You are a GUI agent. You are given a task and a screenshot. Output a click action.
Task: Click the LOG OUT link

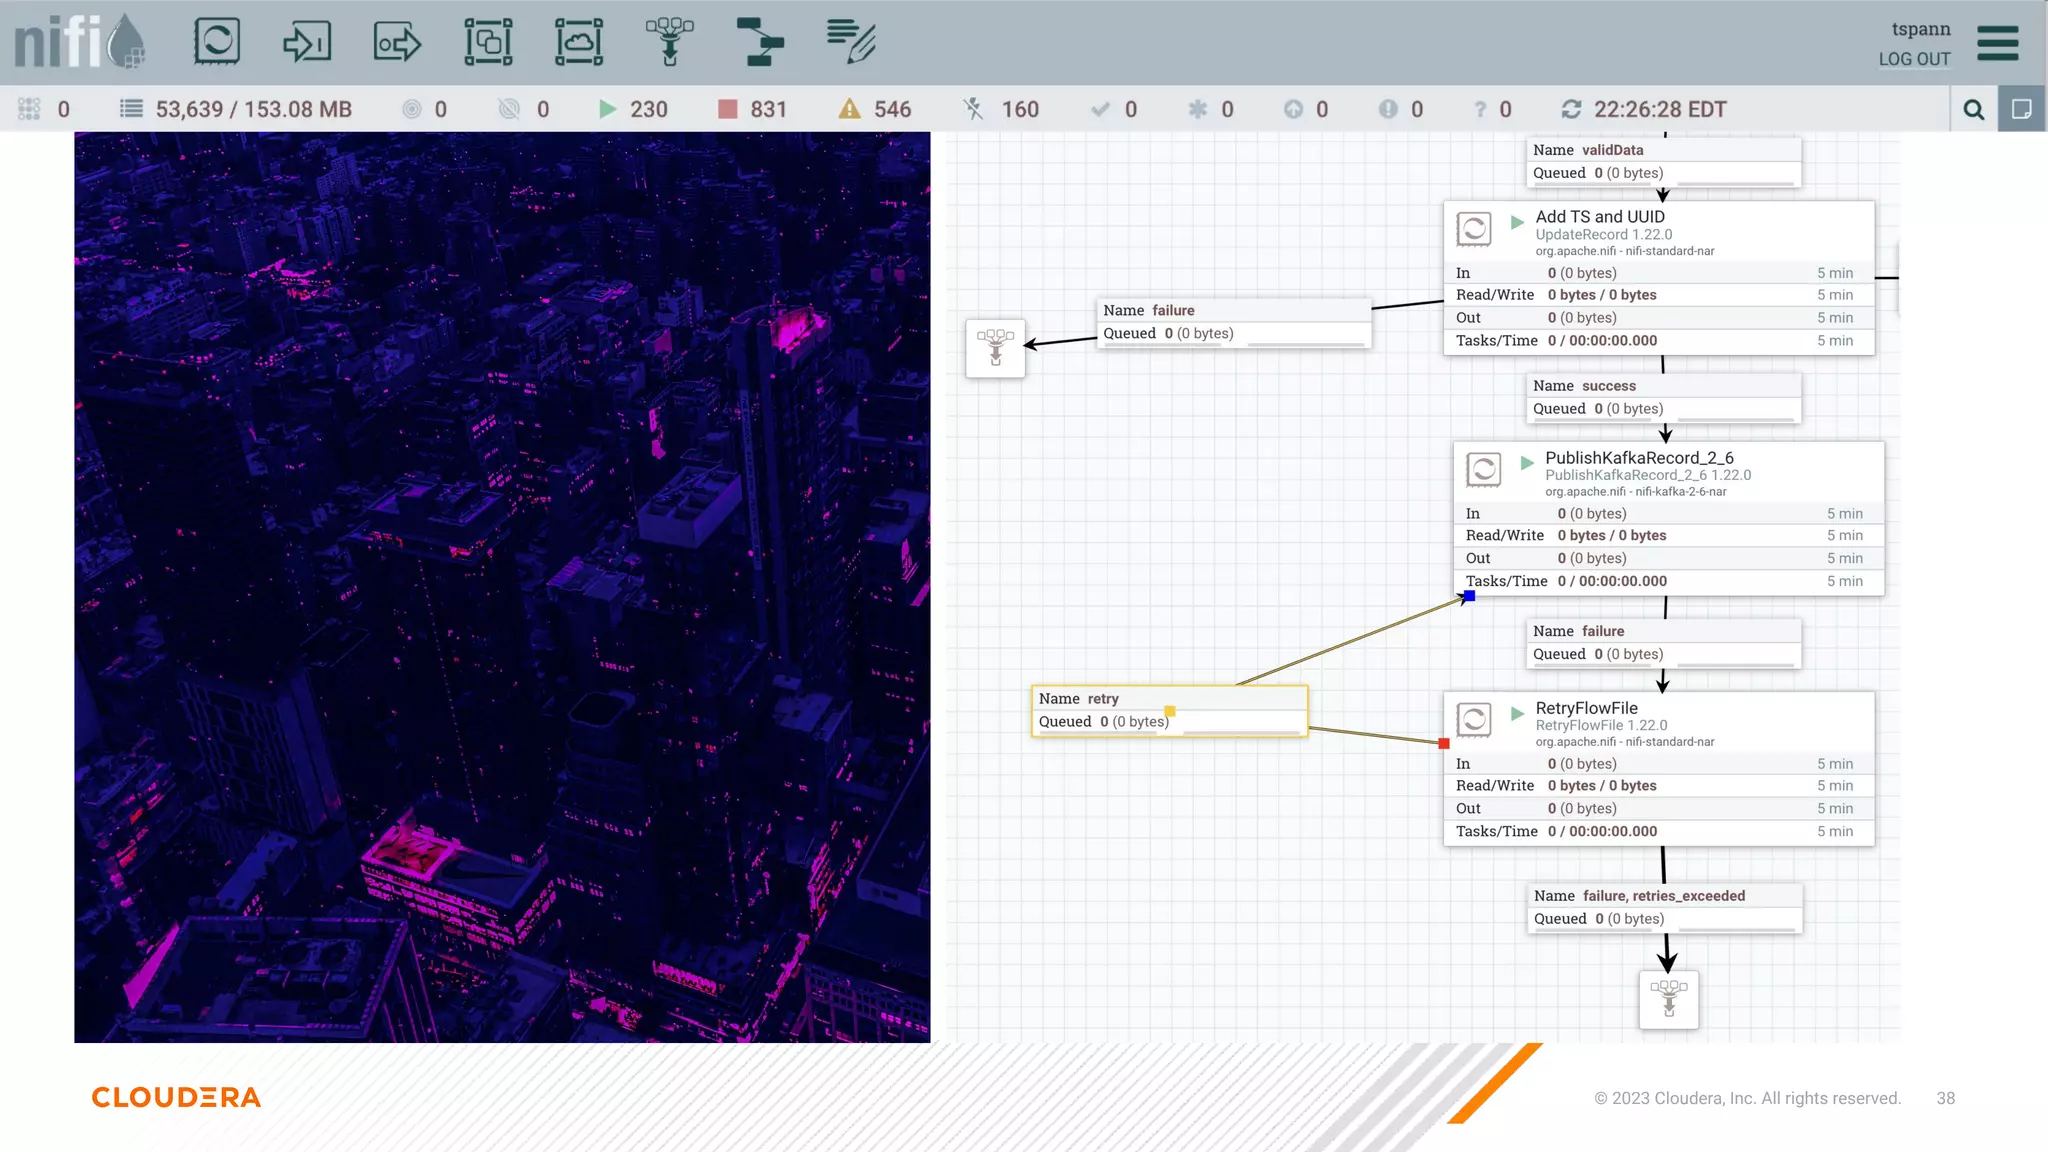(x=1914, y=59)
